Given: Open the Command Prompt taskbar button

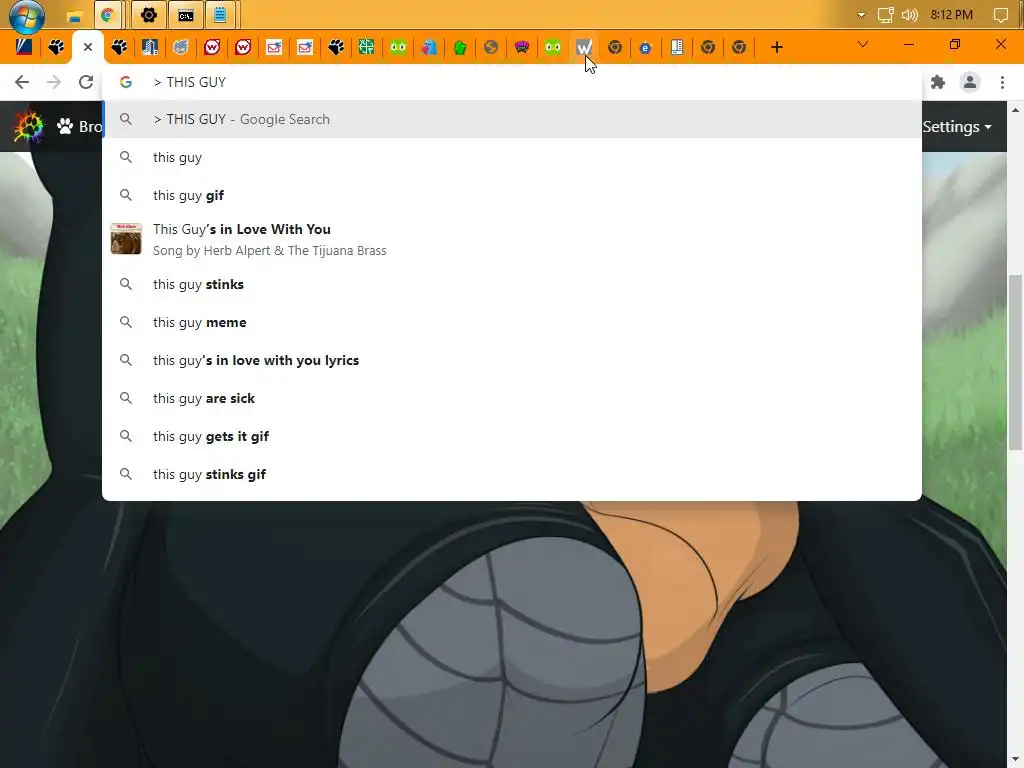Looking at the screenshot, I should 185,15.
